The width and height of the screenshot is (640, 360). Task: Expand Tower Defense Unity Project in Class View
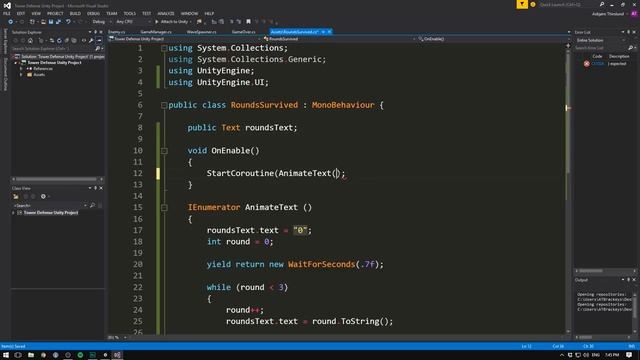click(x=13, y=213)
